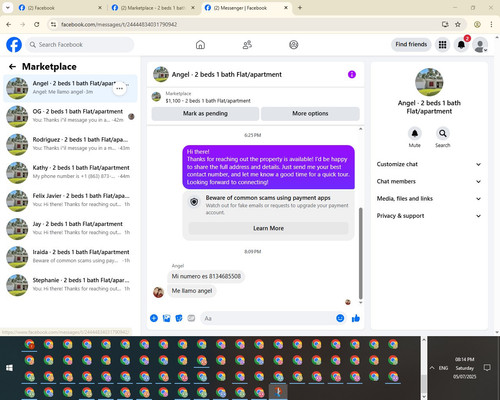Screen dimensions: 500x400
Task: Send a thumbs-up like
Action: tap(356, 318)
